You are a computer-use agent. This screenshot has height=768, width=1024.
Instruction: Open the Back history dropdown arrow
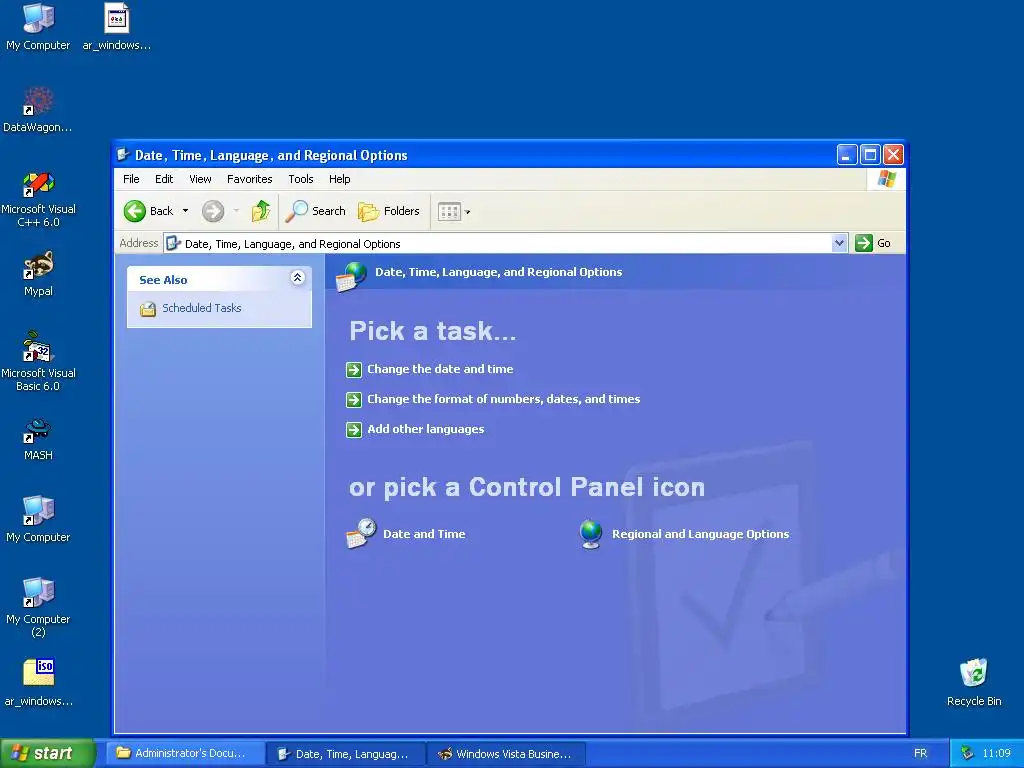(185, 211)
